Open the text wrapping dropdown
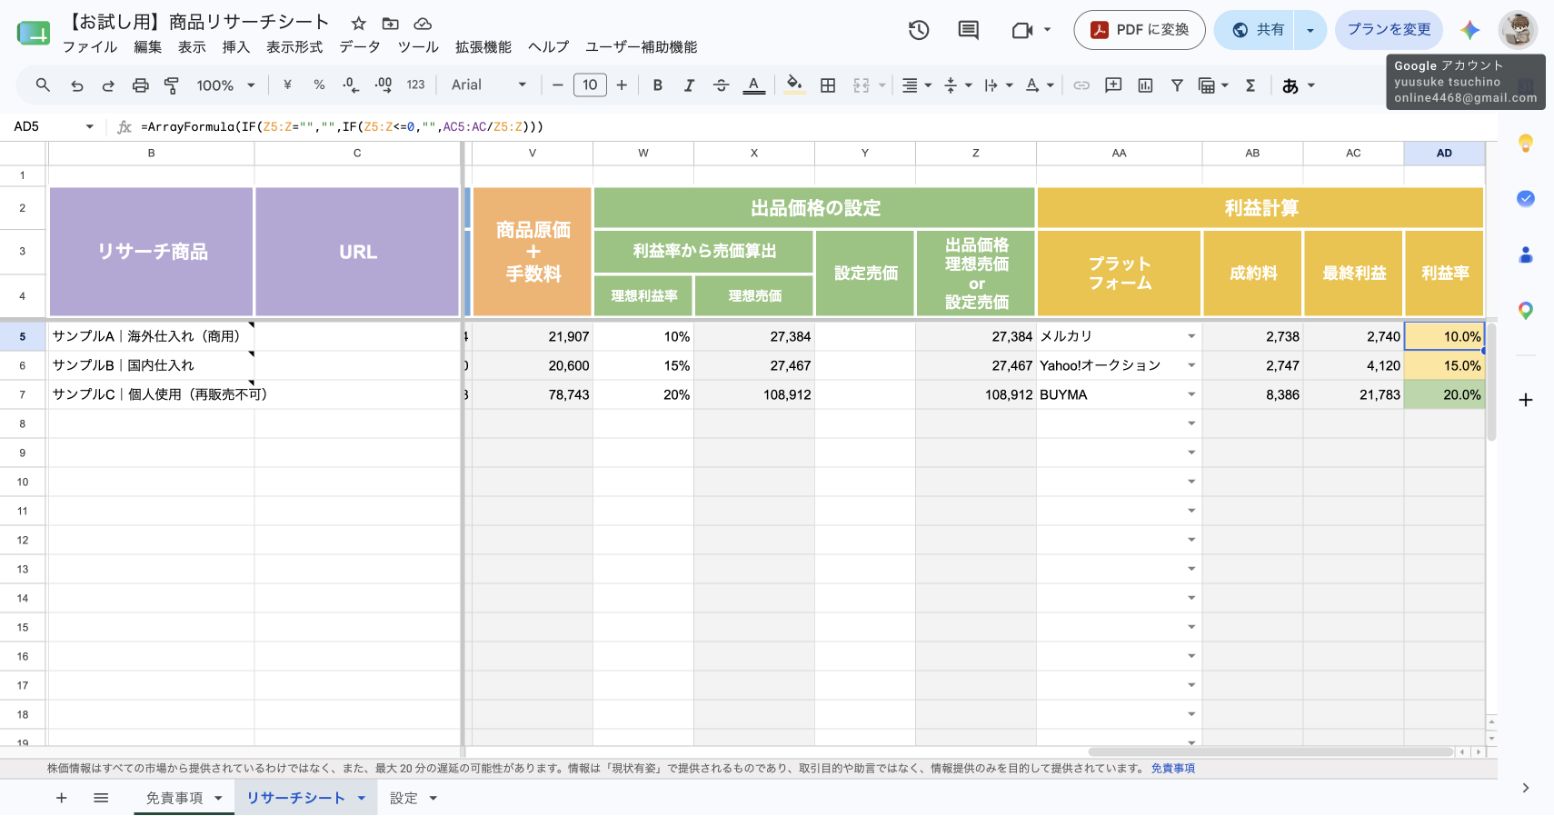 point(997,85)
